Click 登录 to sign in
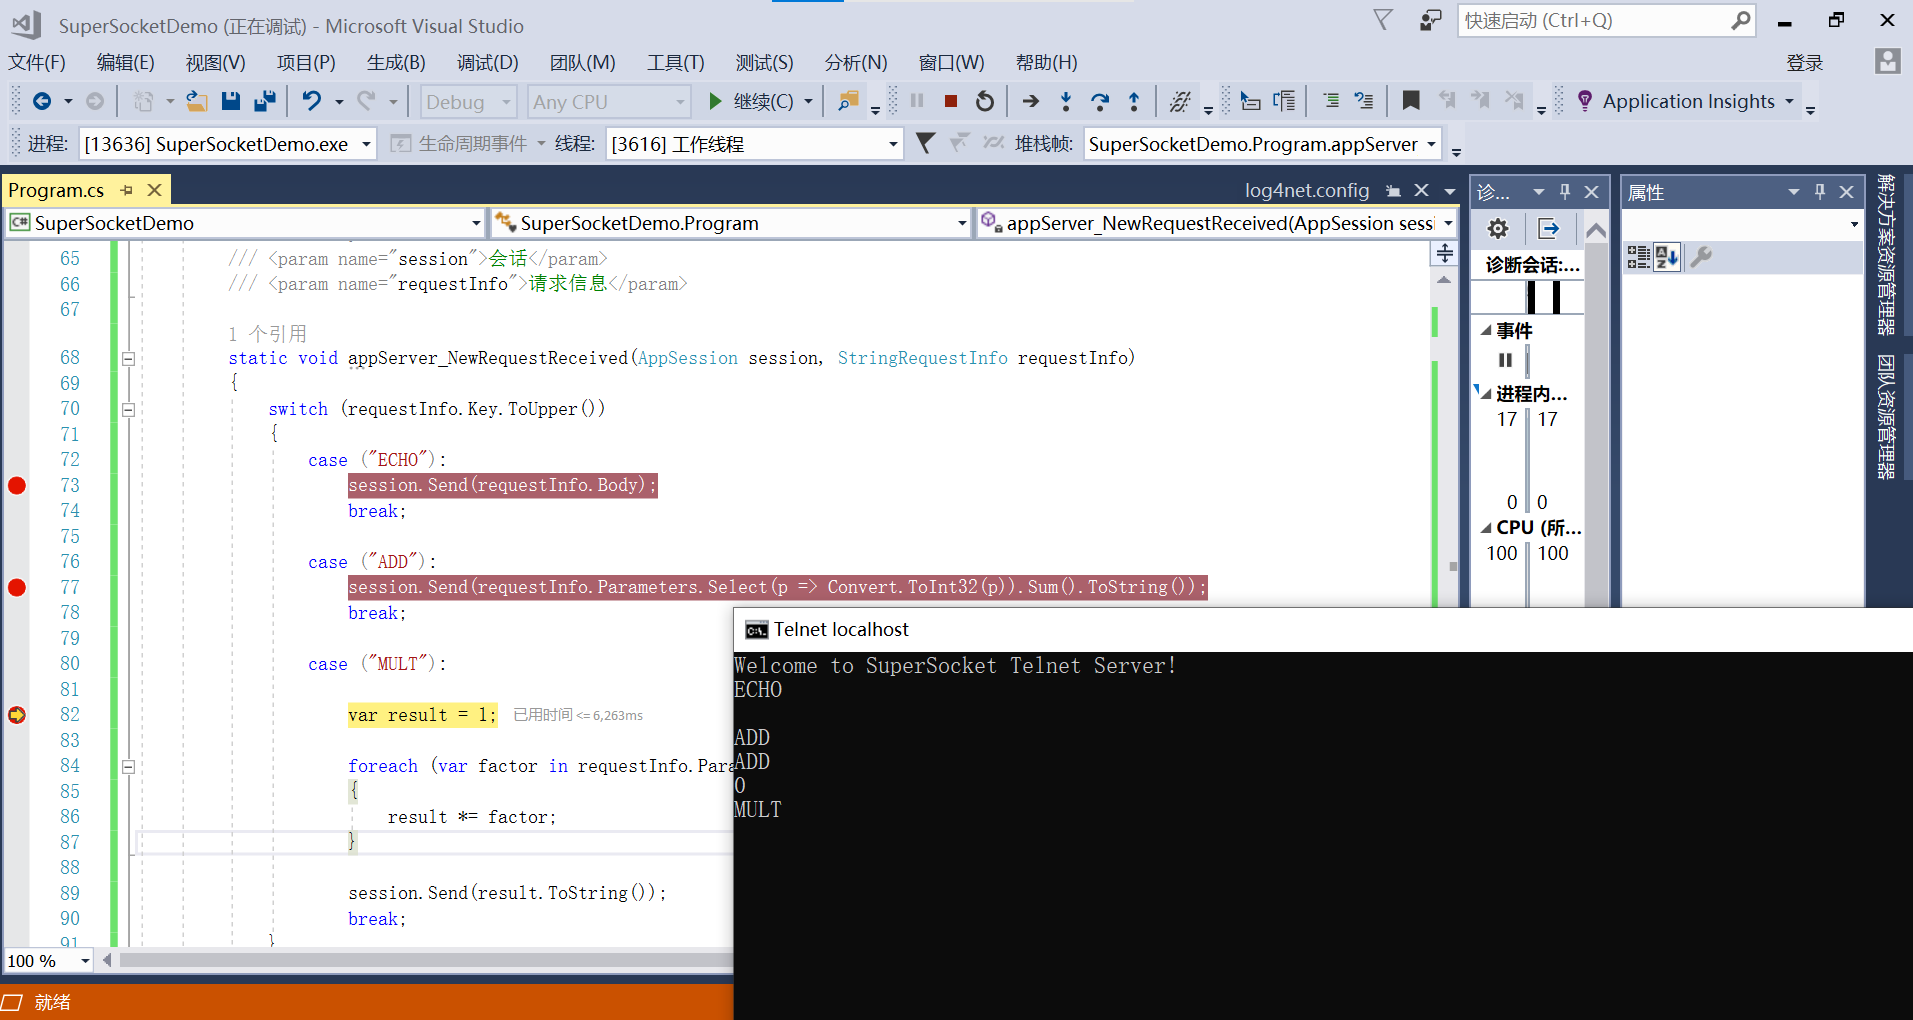Viewport: 1913px width, 1020px height. click(1805, 62)
